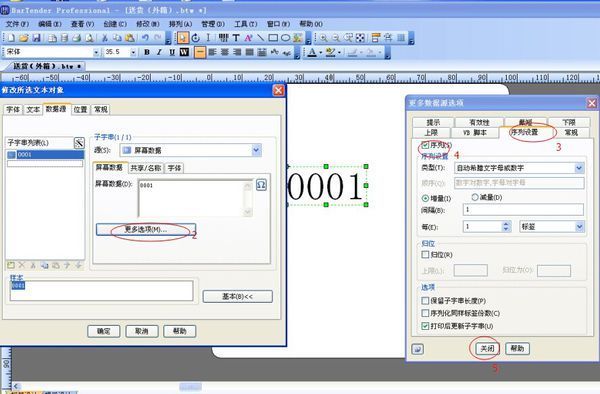Open the 标签 unit dropdown
600x394 pixels.
[x=579, y=227]
